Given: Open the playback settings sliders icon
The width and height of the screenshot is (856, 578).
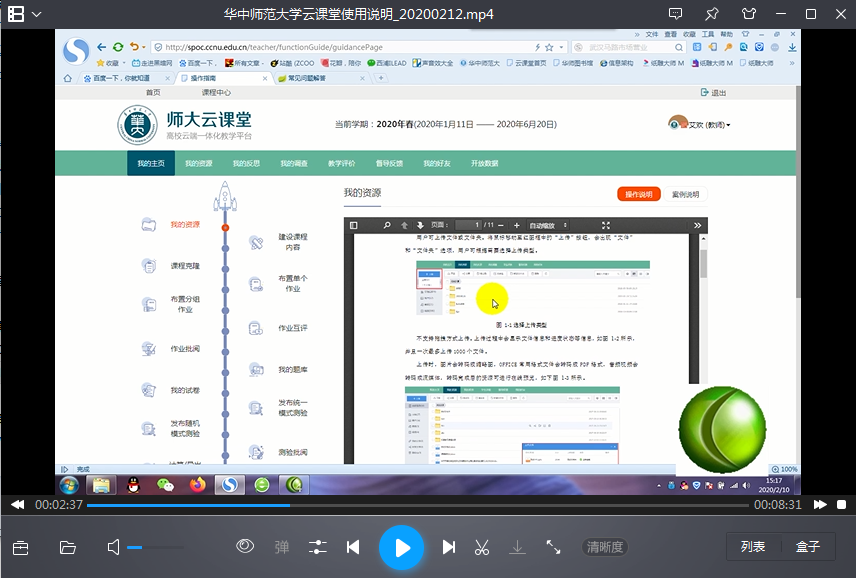Looking at the screenshot, I should click(318, 547).
